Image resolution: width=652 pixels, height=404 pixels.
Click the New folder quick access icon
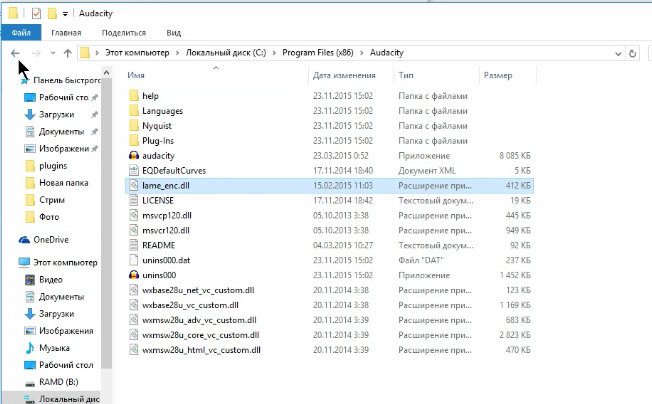point(52,14)
